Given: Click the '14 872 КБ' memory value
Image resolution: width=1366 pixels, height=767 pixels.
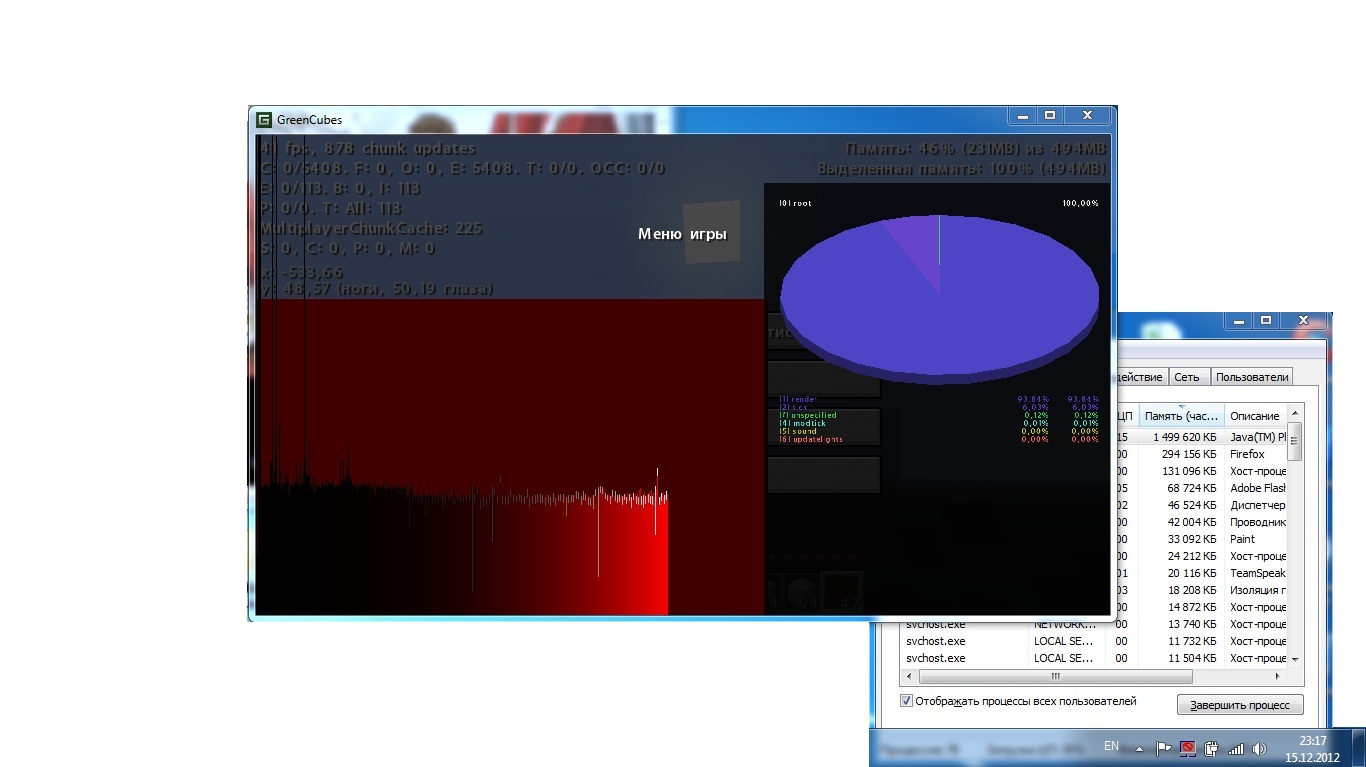Looking at the screenshot, I should click(1192, 607).
